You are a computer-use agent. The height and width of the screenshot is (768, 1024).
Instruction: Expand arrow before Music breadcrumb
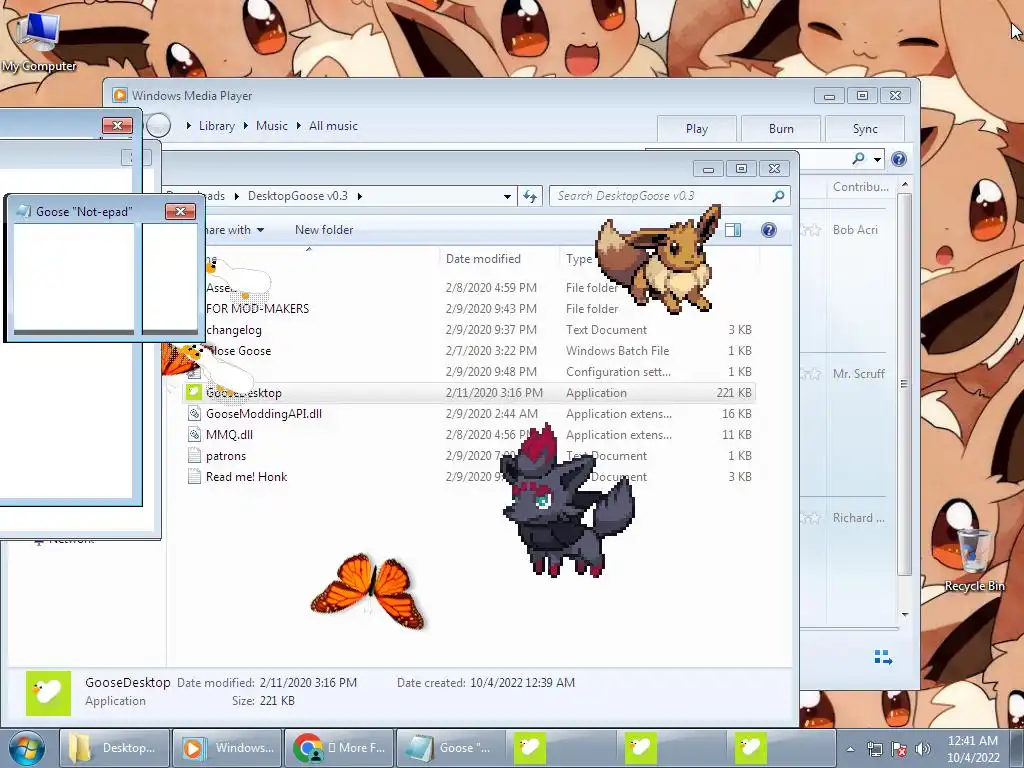[246, 125]
